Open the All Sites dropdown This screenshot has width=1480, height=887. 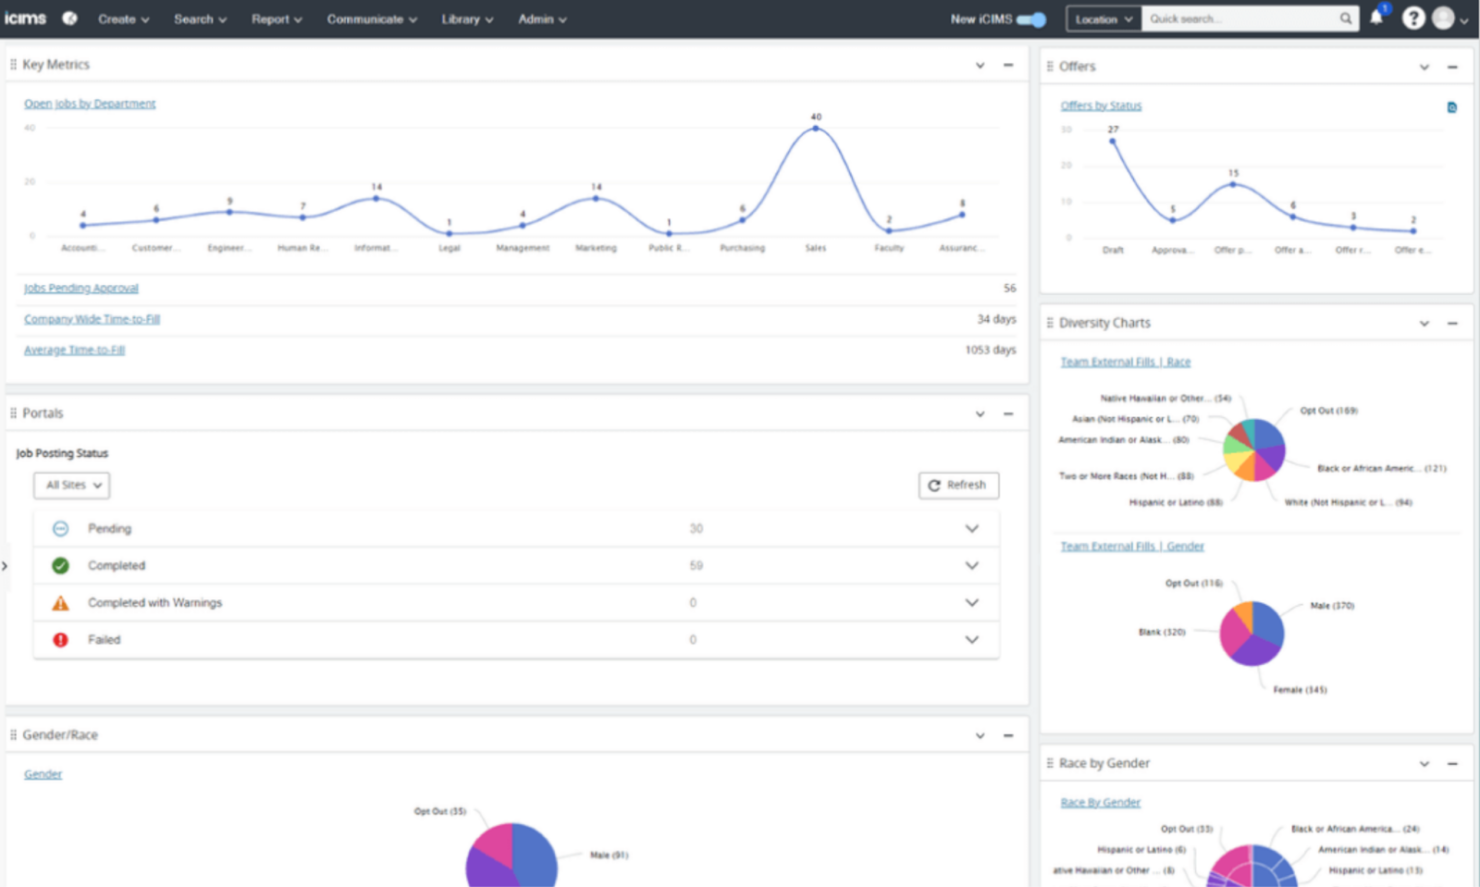70,485
